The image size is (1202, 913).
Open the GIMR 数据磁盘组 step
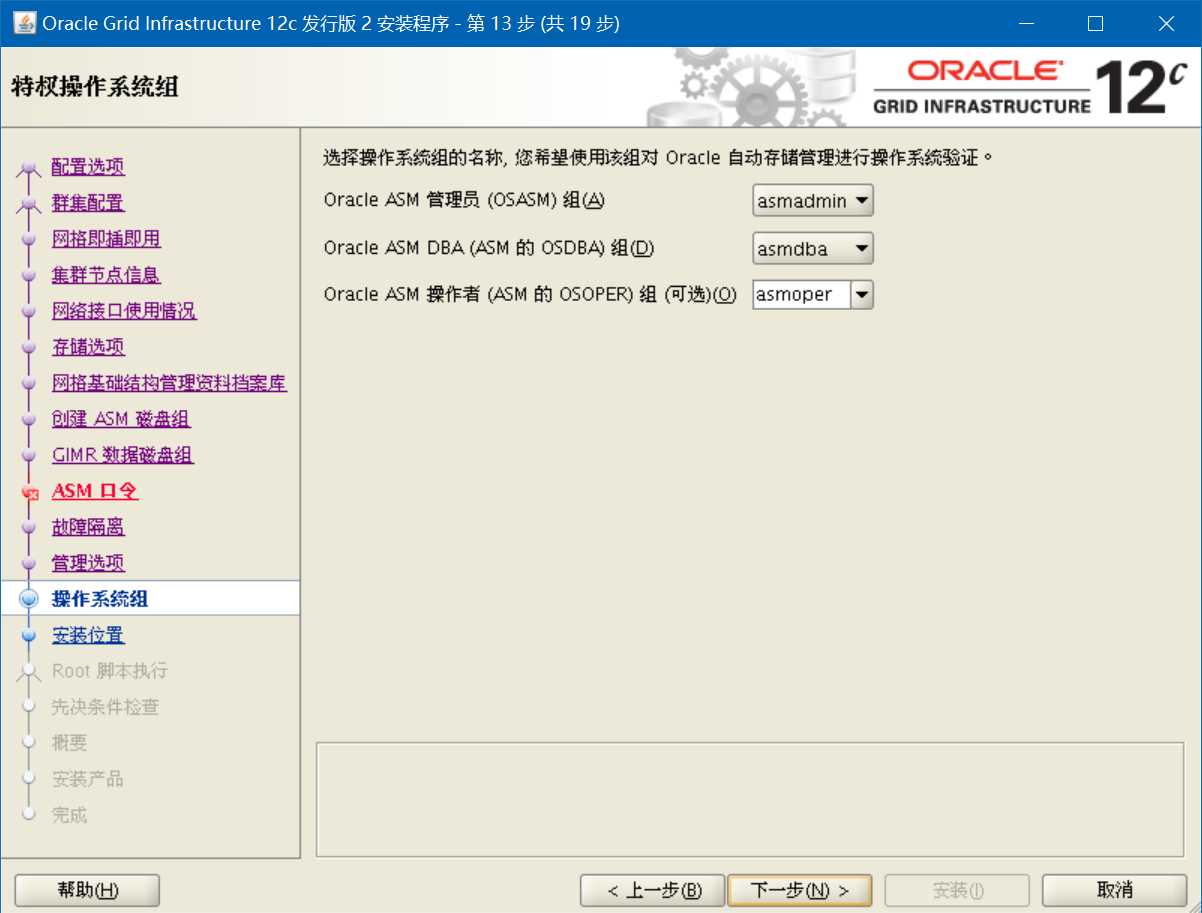pyautogui.click(x=123, y=455)
